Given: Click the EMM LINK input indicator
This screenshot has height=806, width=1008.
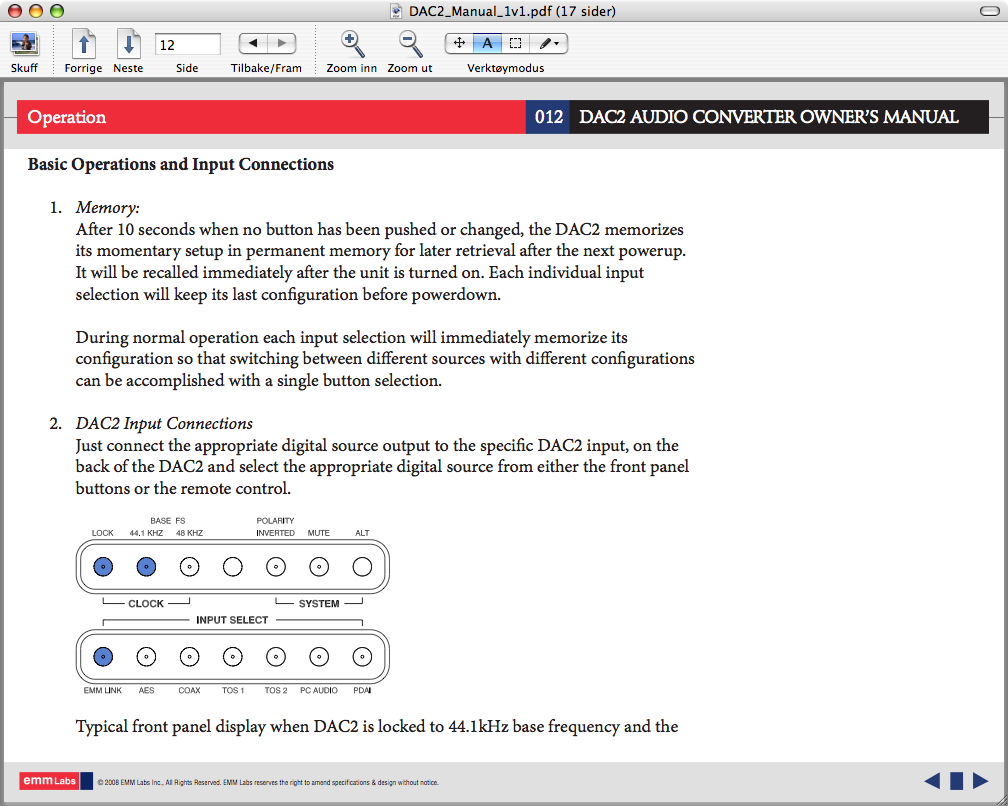Looking at the screenshot, I should point(103,657).
